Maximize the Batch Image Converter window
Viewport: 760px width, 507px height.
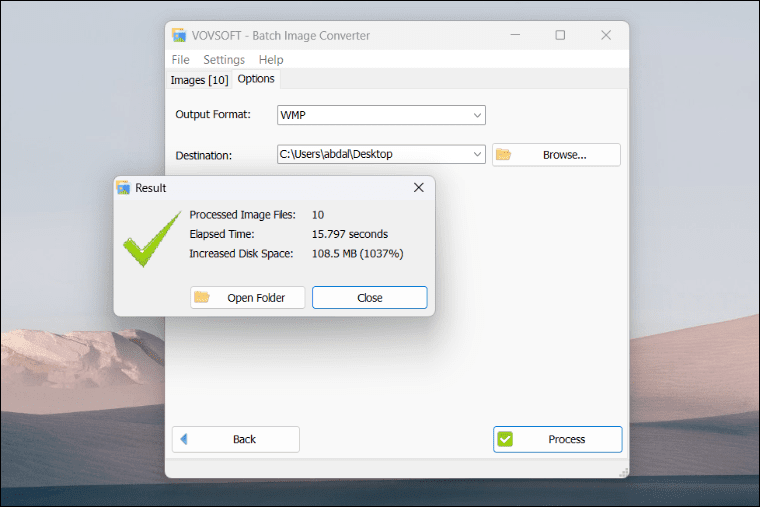(x=560, y=35)
